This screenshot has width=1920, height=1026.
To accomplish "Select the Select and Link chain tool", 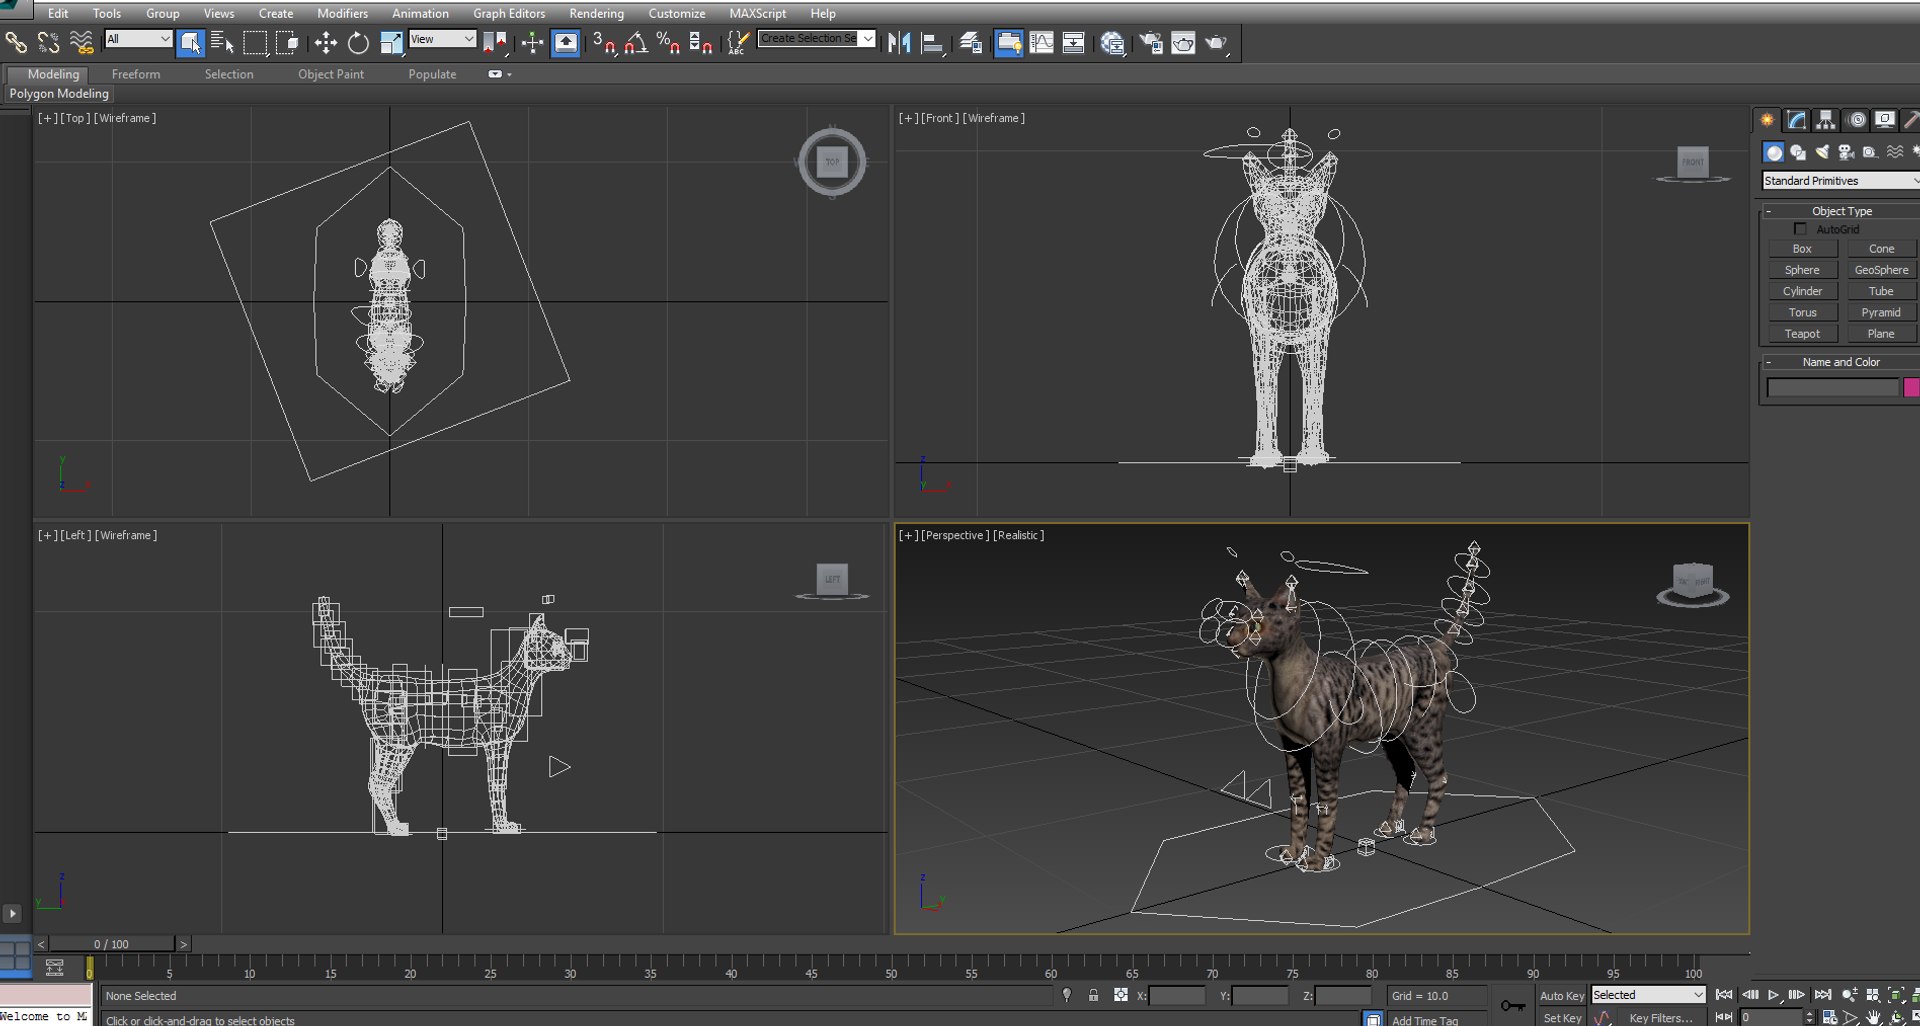I will click(x=16, y=42).
